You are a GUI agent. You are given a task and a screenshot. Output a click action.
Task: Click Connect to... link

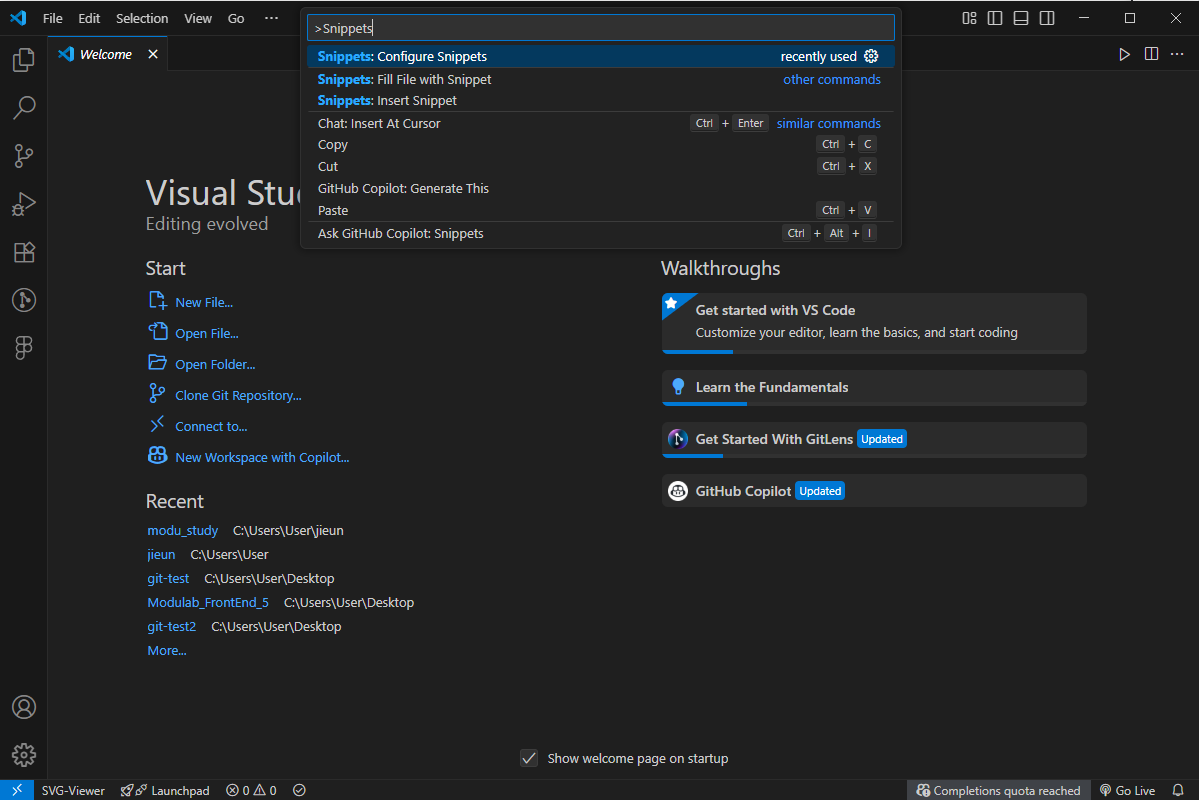pyautogui.click(x=211, y=426)
